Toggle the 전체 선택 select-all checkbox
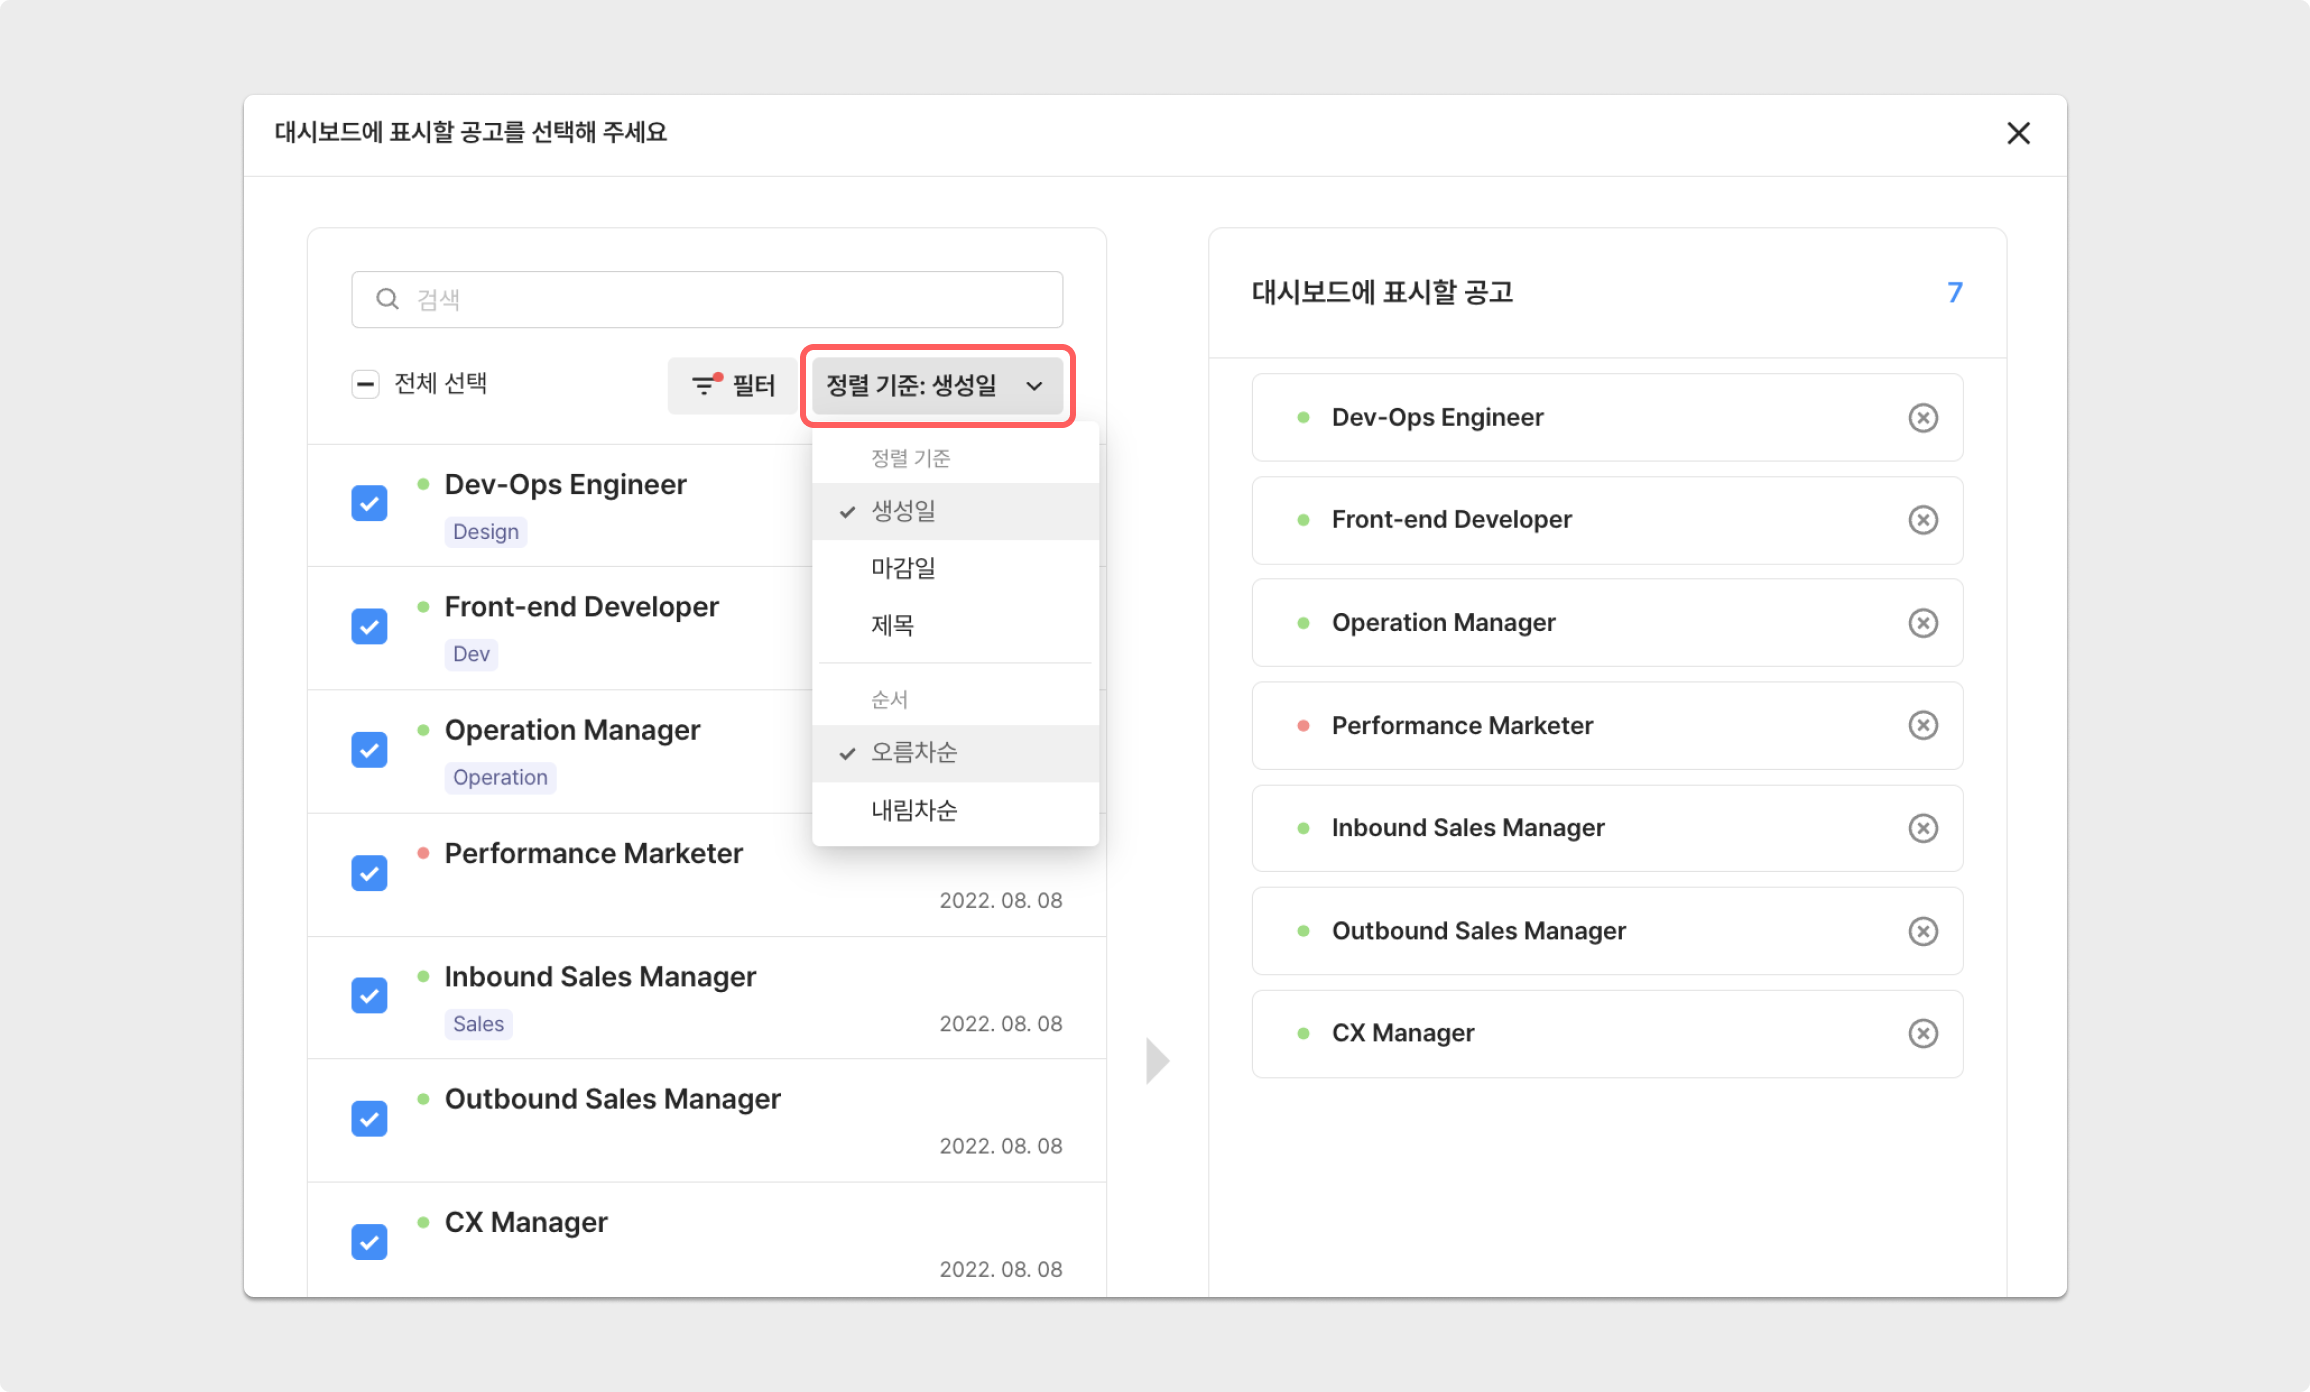The height and width of the screenshot is (1392, 2310). (365, 384)
